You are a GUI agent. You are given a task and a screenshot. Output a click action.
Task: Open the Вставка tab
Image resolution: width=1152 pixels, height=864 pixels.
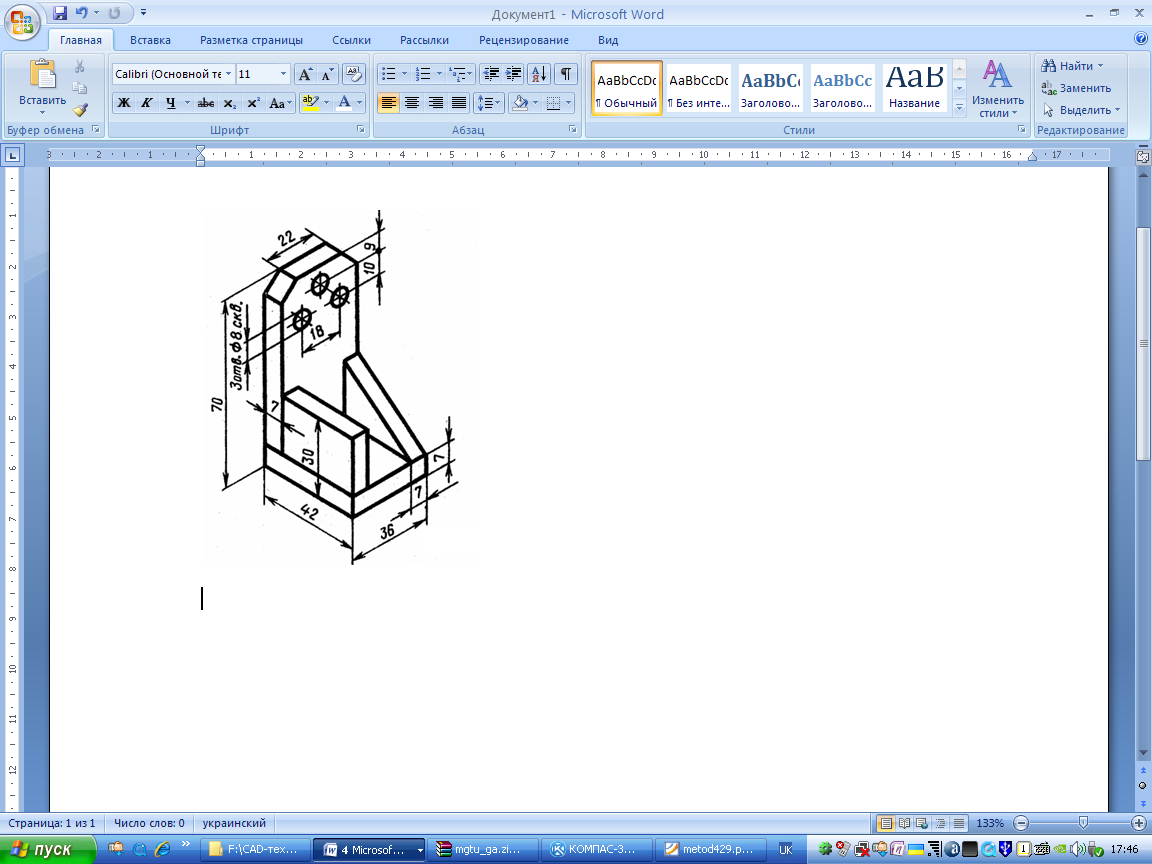150,40
